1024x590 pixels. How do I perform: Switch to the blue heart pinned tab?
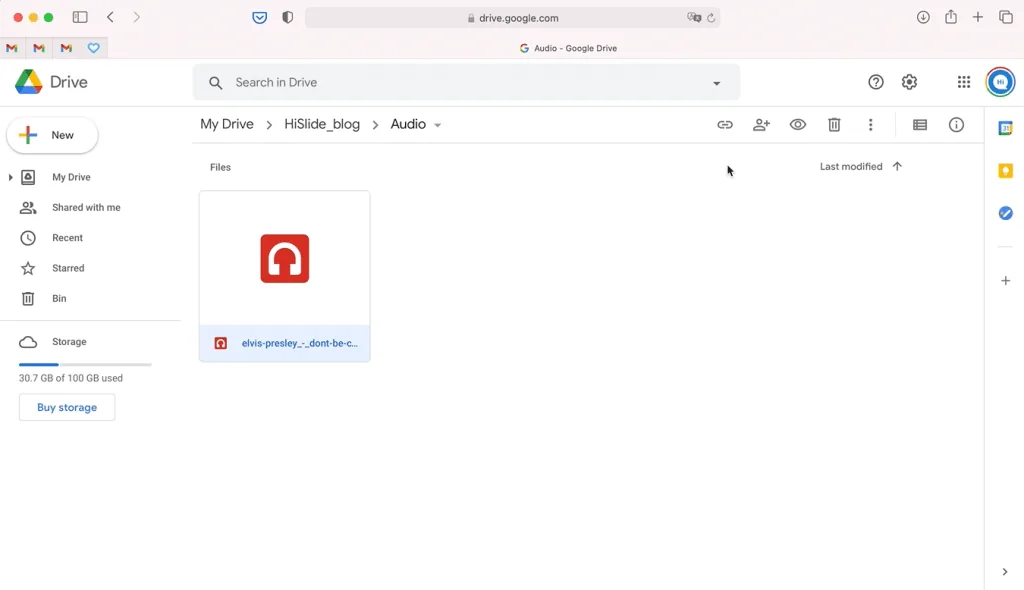point(93,48)
